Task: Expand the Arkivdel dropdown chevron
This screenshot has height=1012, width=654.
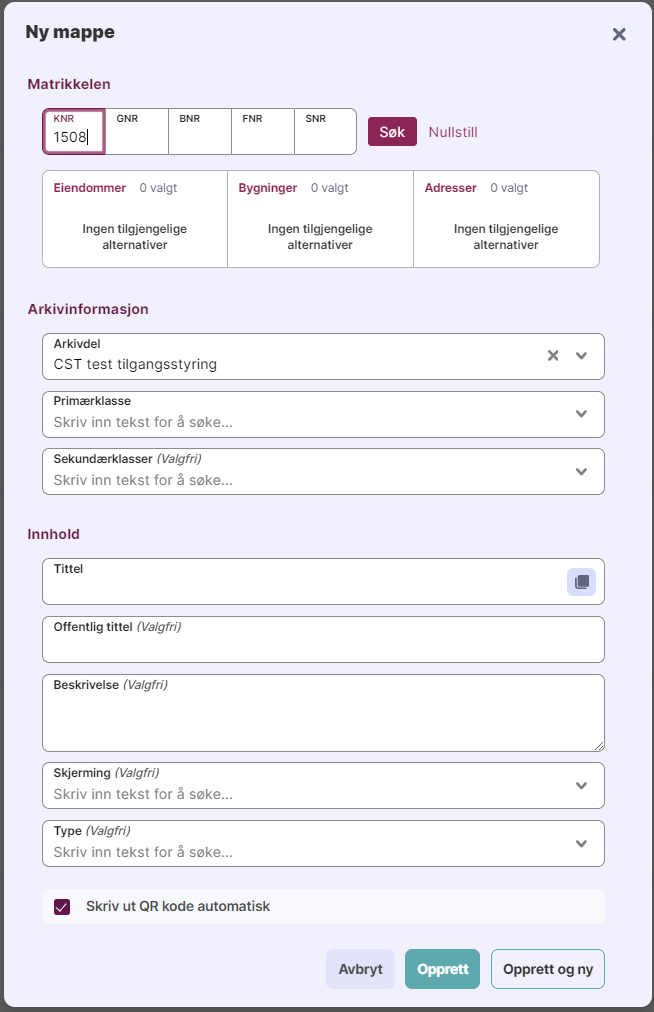Action: [x=582, y=356]
